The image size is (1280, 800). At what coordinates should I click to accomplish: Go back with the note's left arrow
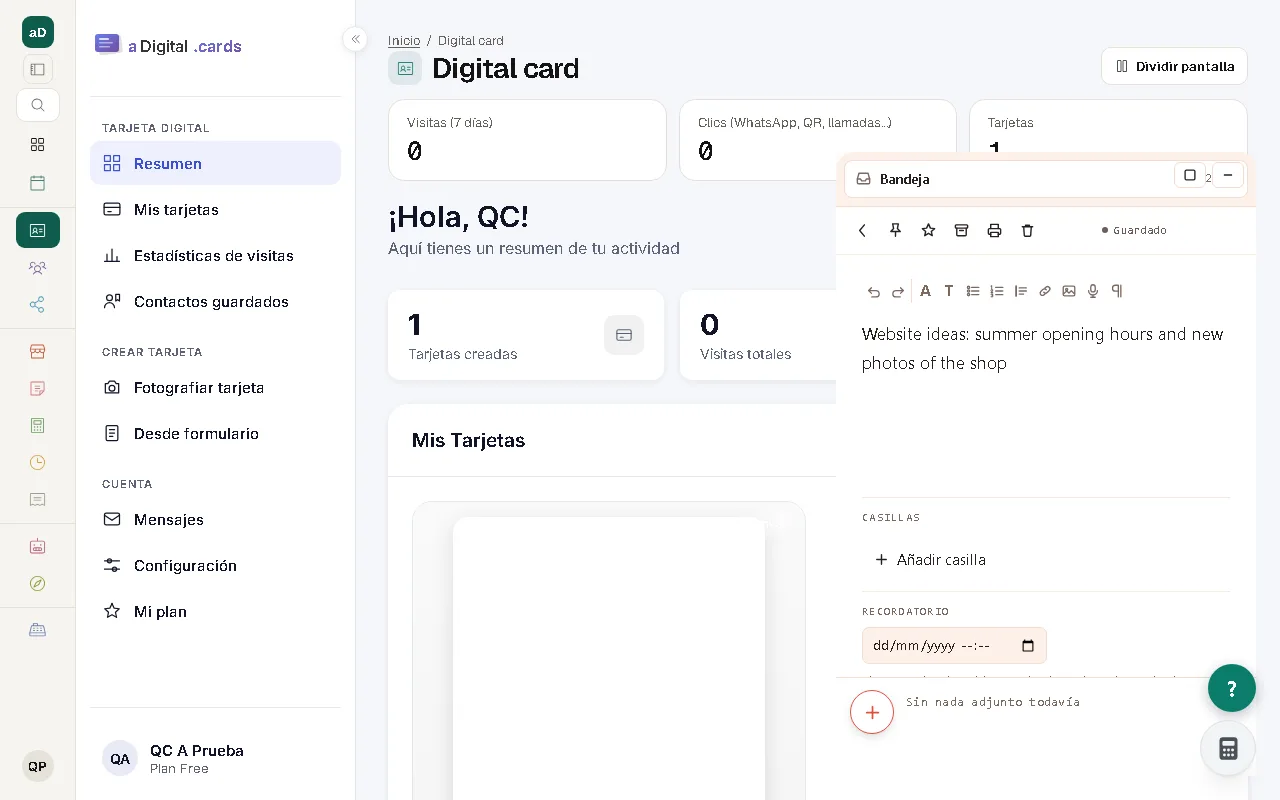pyautogui.click(x=862, y=230)
